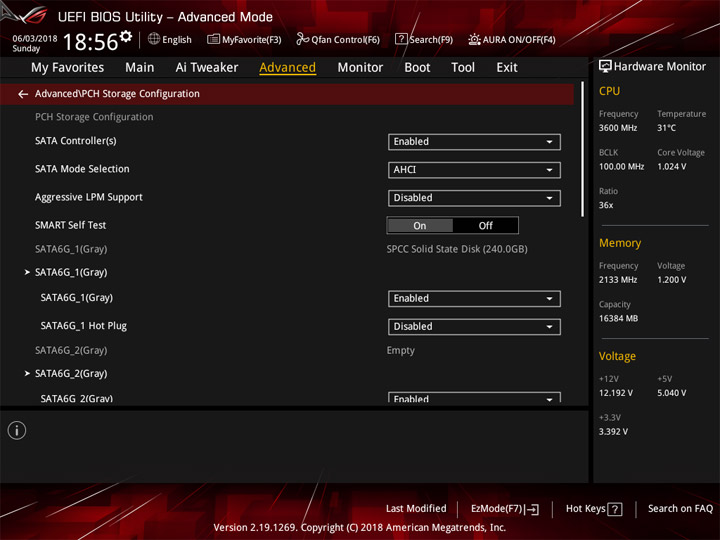Image resolution: width=720 pixels, height=540 pixels.
Task: Click the information circle icon
Action: point(17,430)
